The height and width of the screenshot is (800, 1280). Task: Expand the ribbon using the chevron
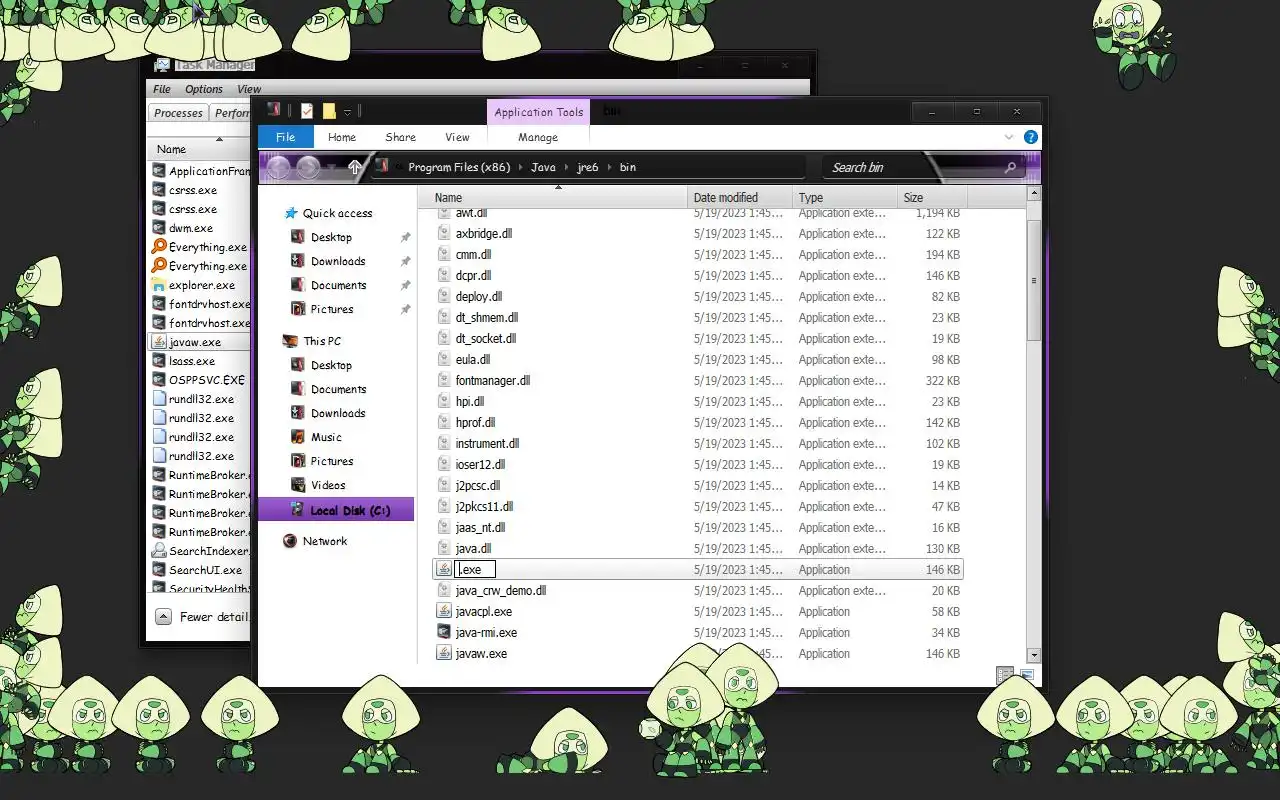[x=1008, y=137]
